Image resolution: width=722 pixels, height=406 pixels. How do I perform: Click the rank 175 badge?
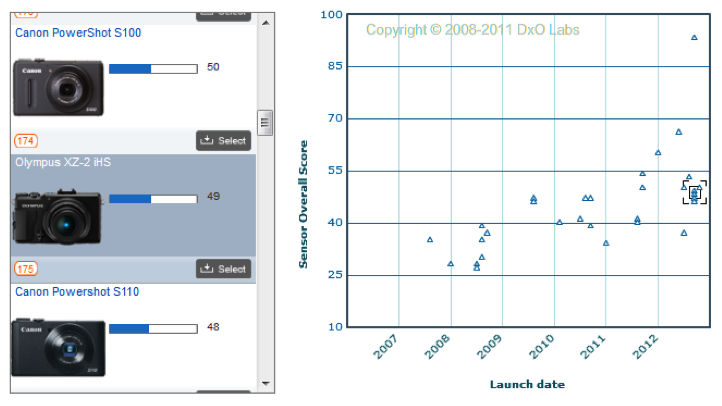[26, 269]
